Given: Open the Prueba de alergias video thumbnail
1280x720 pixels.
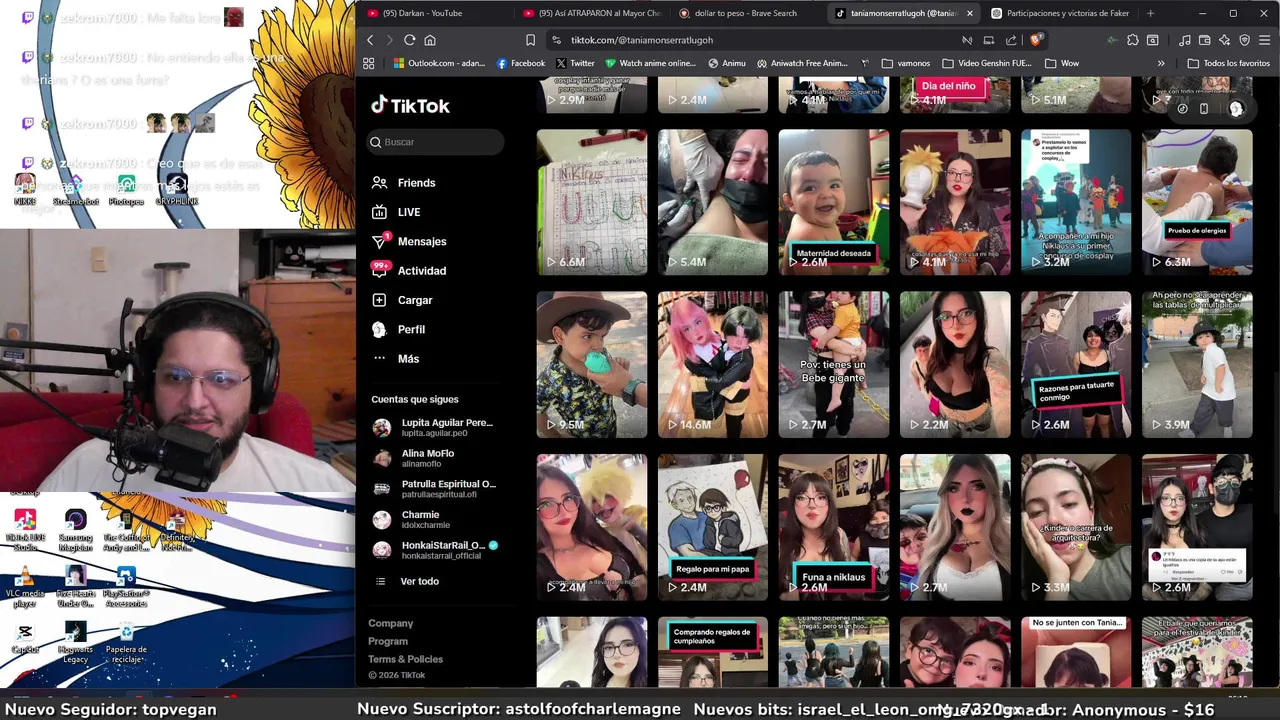Looking at the screenshot, I should pyautogui.click(x=1197, y=202).
